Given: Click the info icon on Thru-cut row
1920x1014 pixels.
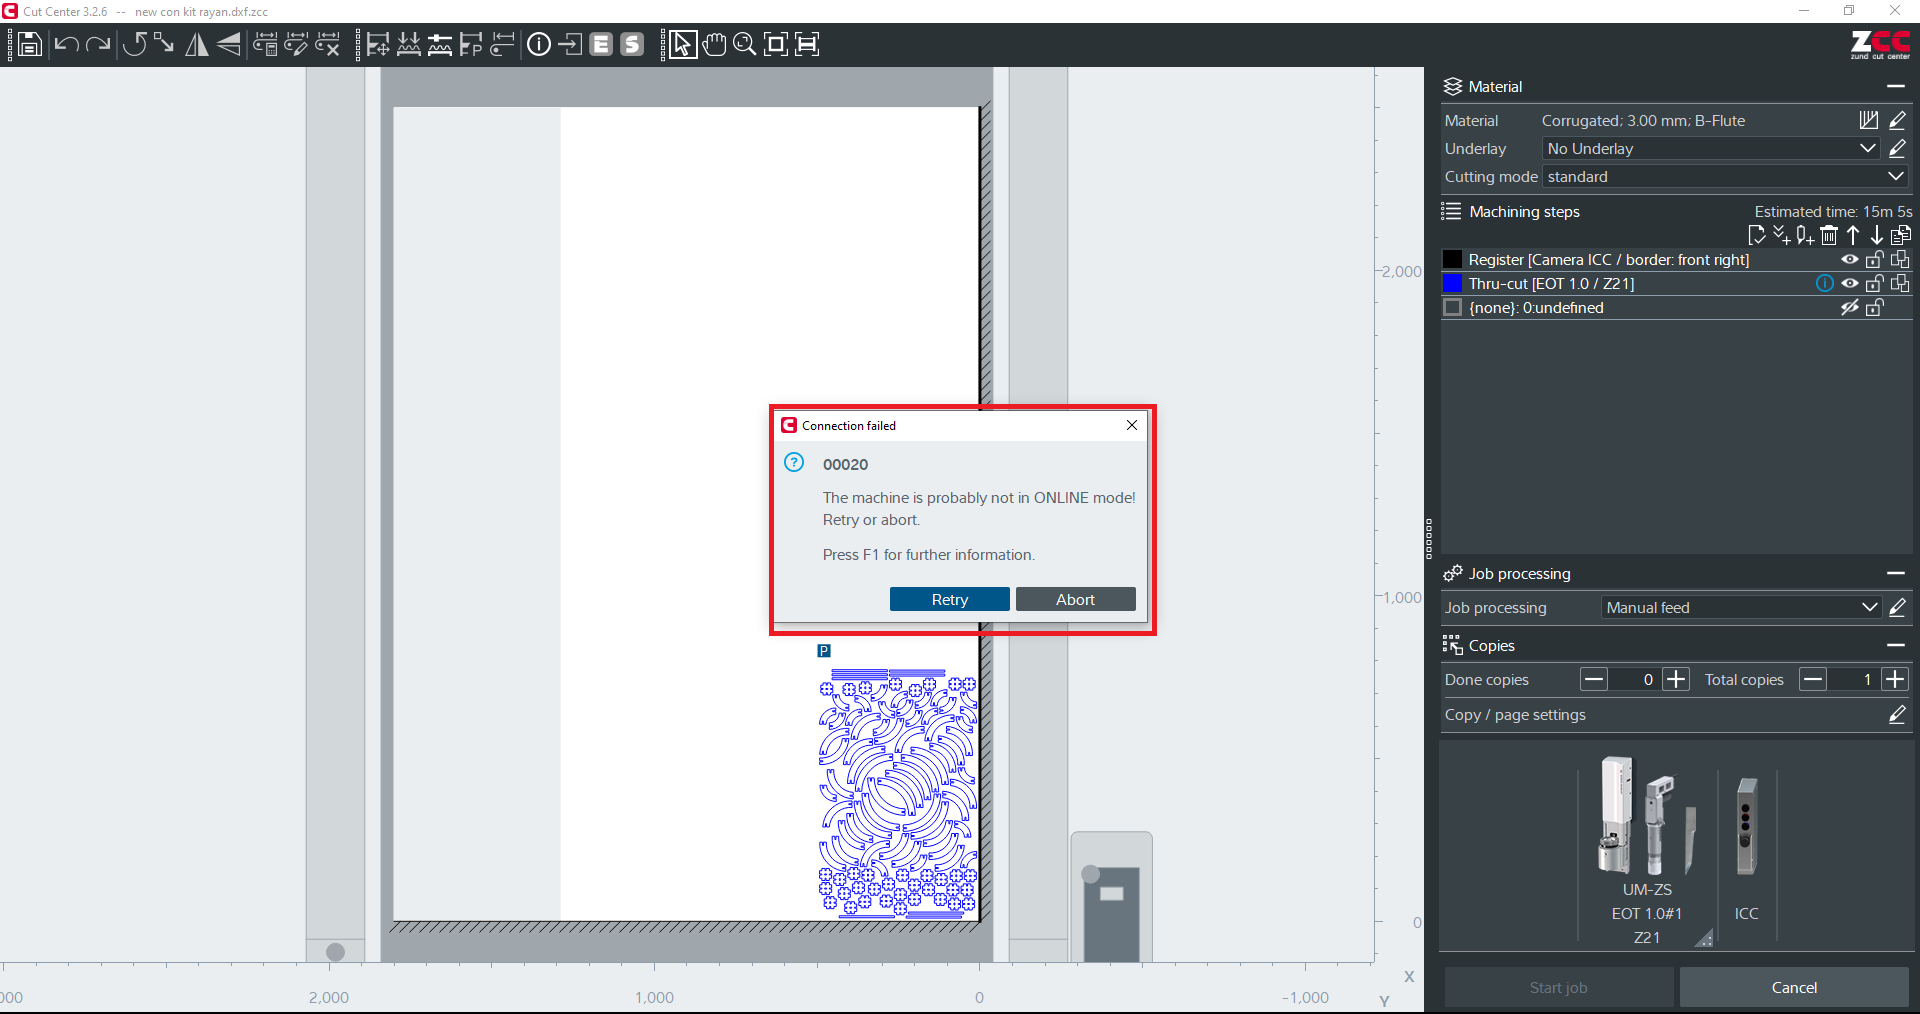Looking at the screenshot, I should [x=1824, y=283].
